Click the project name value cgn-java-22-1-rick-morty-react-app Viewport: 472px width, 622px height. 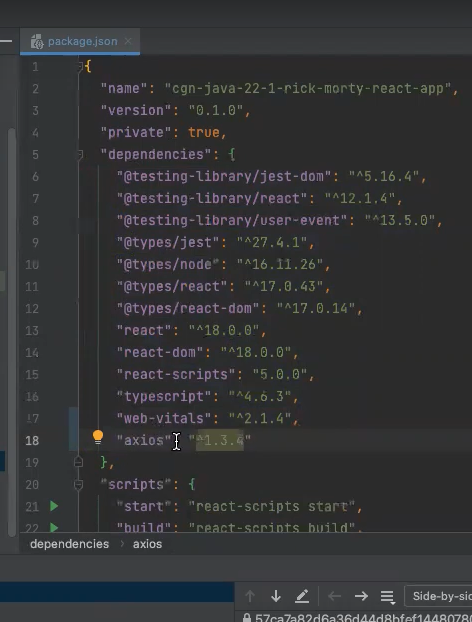[x=307, y=88]
